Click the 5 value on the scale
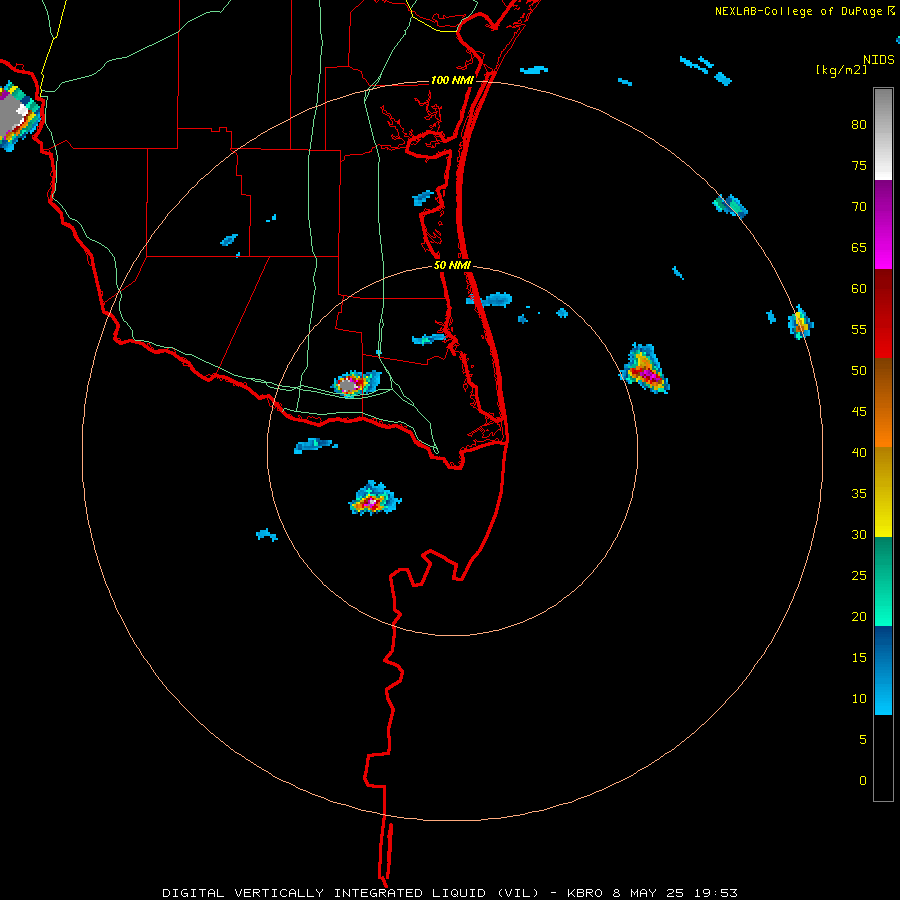Viewport: 900px width, 900px height. 863,739
